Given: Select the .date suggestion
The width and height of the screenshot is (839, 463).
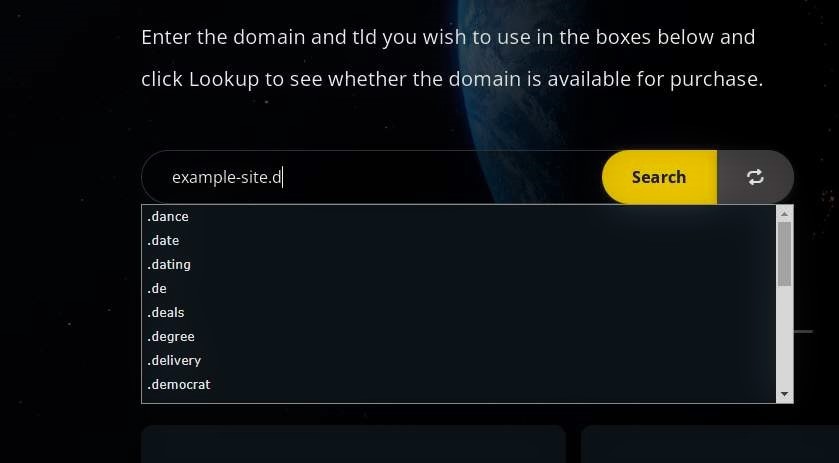Looking at the screenshot, I should point(459,241).
